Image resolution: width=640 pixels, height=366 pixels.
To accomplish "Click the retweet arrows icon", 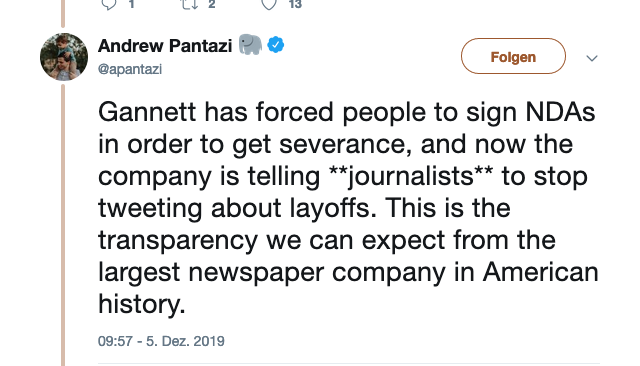I will pos(189,4).
